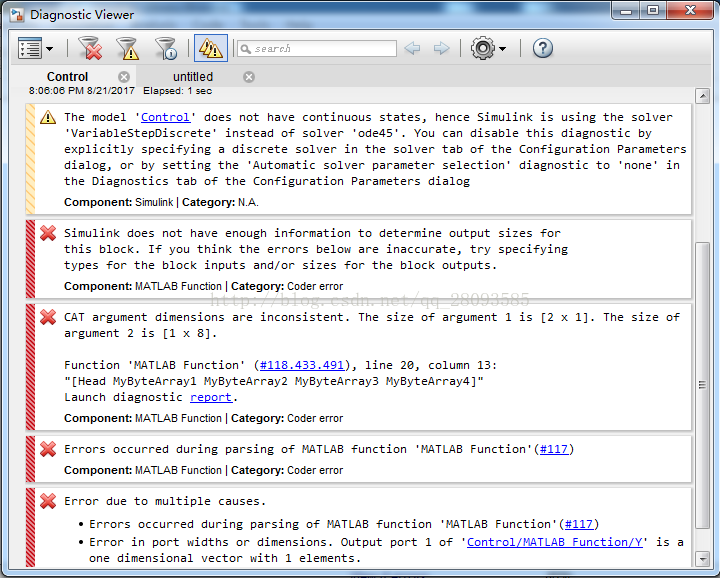Viewport: 720px width, 578px height.
Task: Go to previous search result arrow
Action: pos(412,48)
